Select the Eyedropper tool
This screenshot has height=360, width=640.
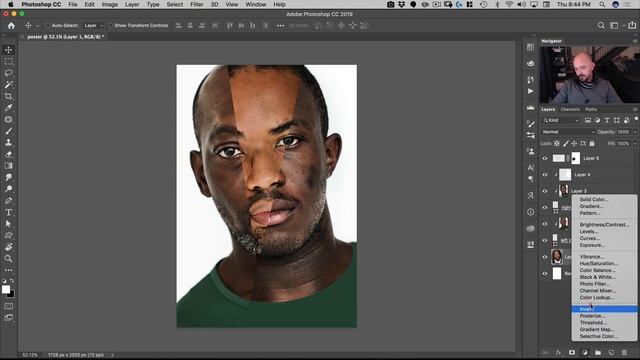[x=8, y=108]
